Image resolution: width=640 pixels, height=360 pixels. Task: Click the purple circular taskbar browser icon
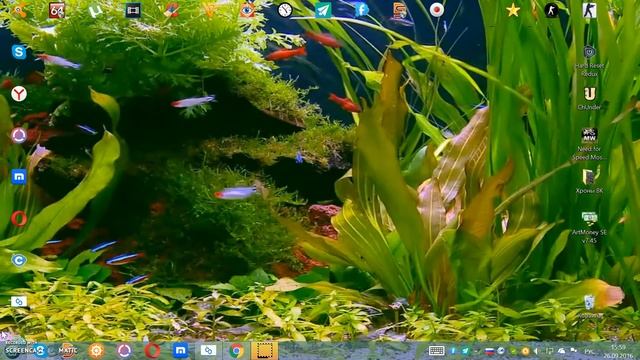[124, 351]
